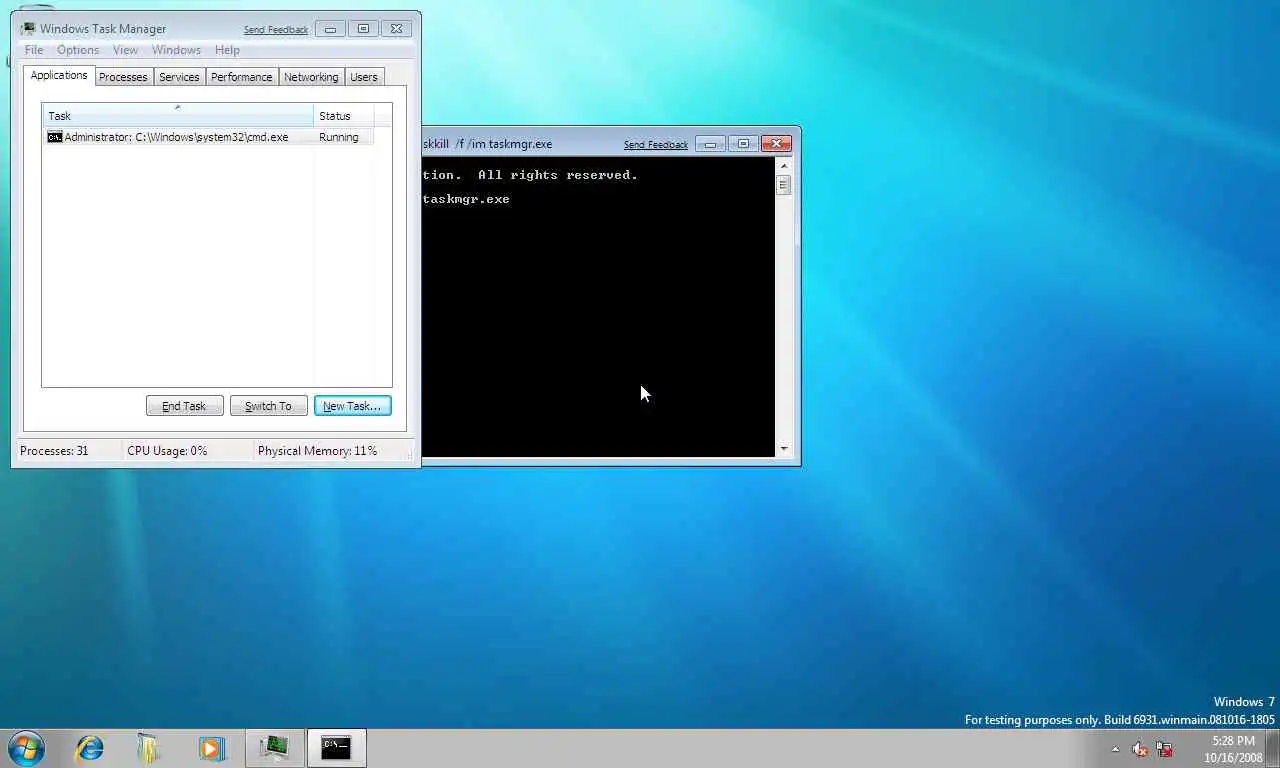Click the Task Manager title bar icon
Image resolution: width=1280 pixels, height=768 pixels.
28,29
